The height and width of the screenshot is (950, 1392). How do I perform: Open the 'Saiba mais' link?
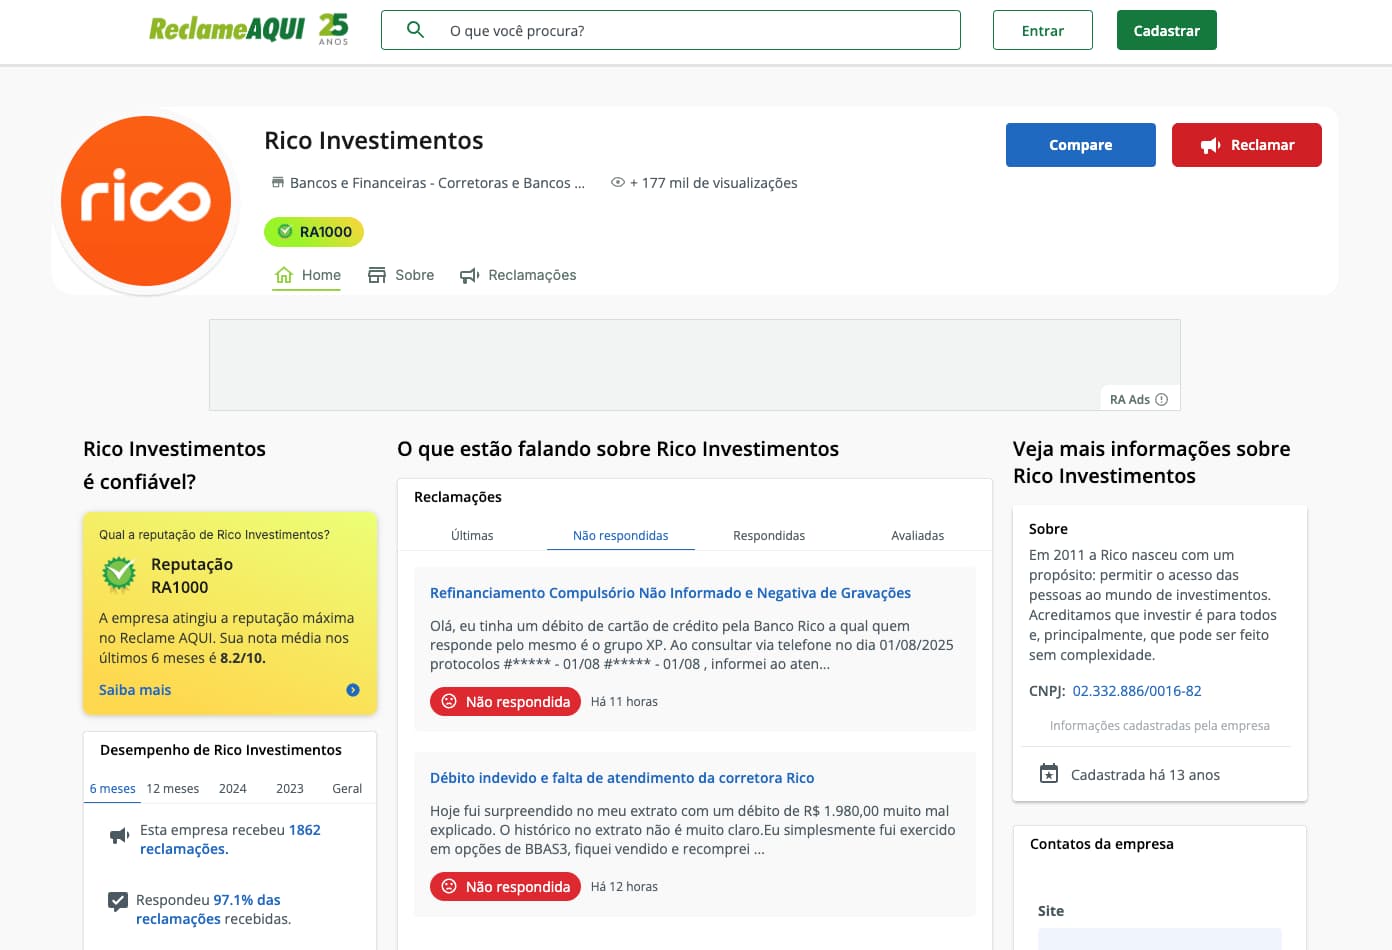coord(134,689)
